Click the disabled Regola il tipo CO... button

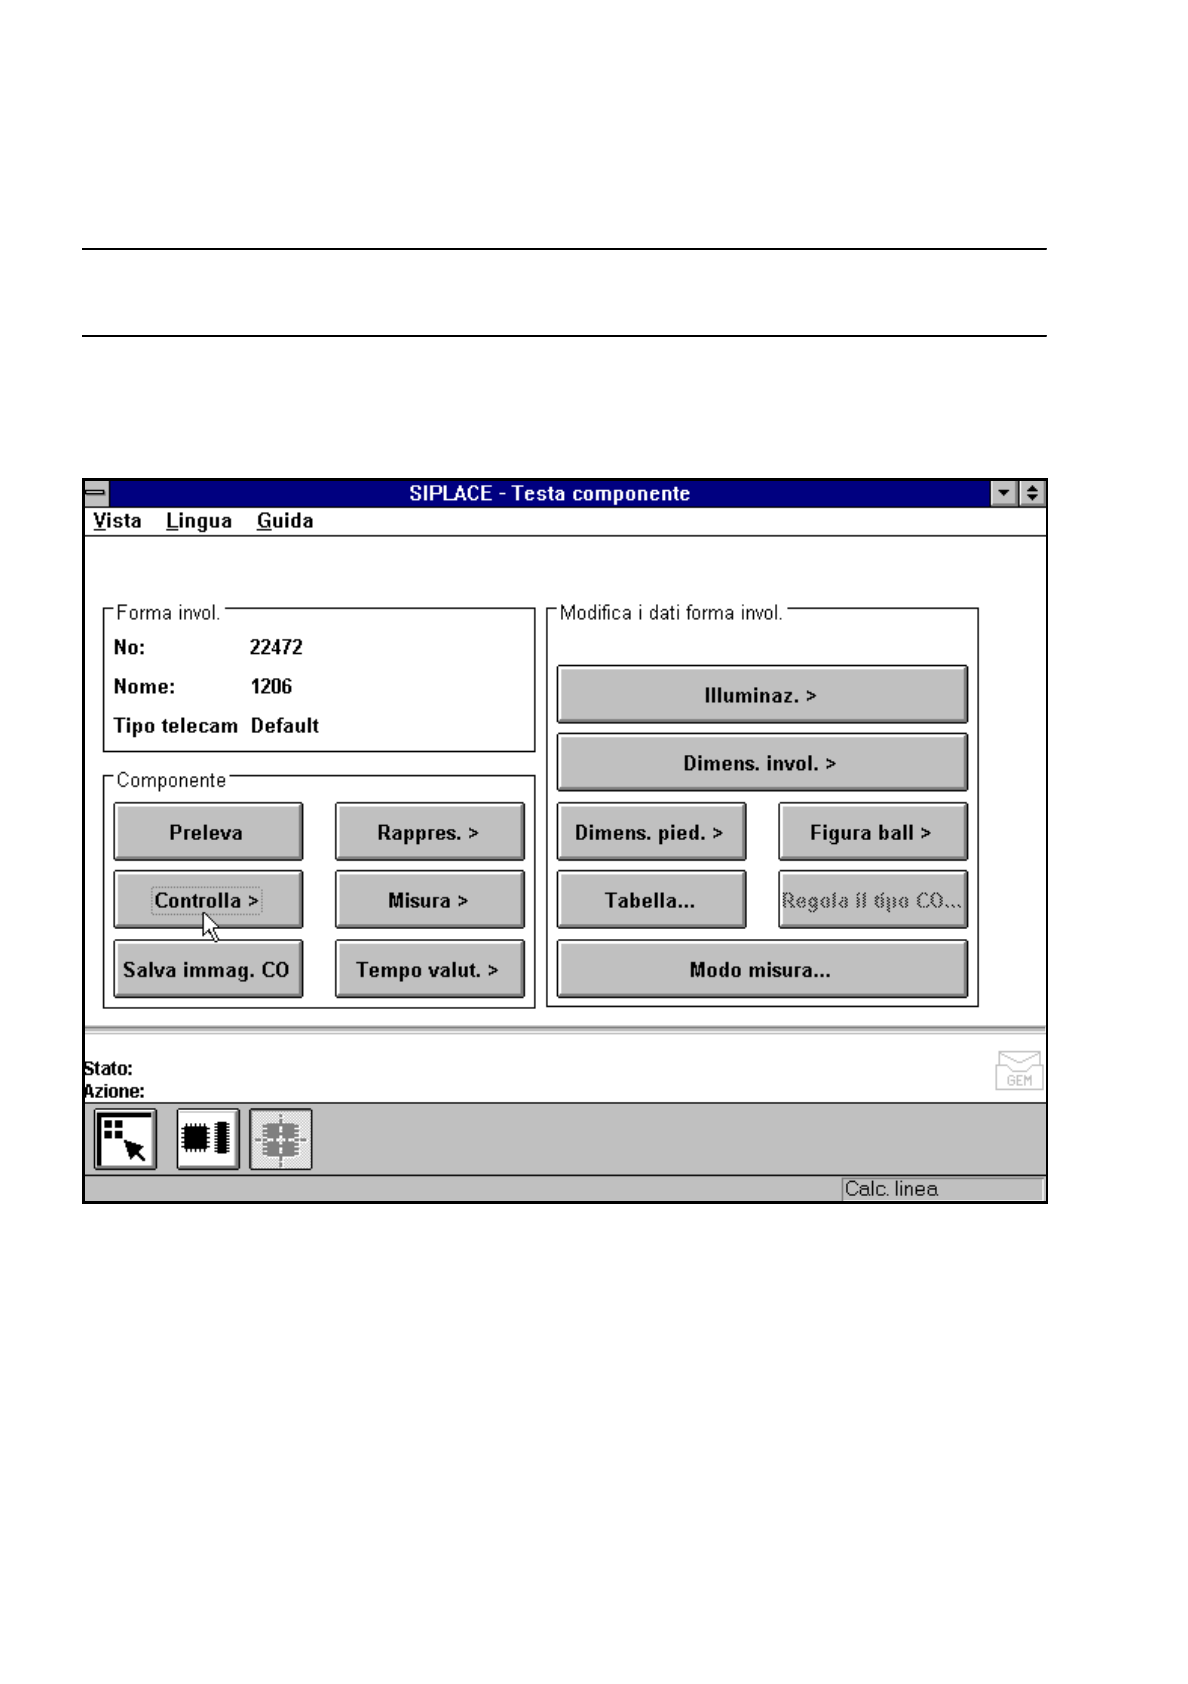coord(873,900)
